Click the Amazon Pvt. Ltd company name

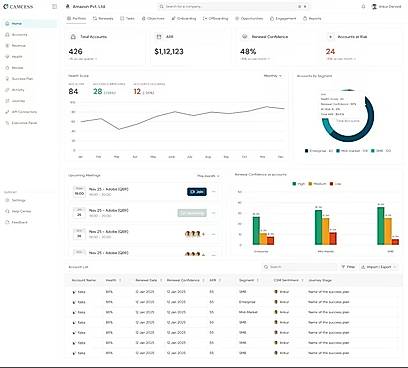point(89,6)
